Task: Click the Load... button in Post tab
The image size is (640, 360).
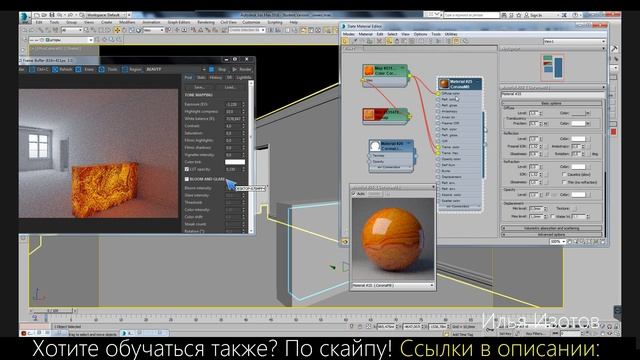Action: pyautogui.click(x=230, y=87)
